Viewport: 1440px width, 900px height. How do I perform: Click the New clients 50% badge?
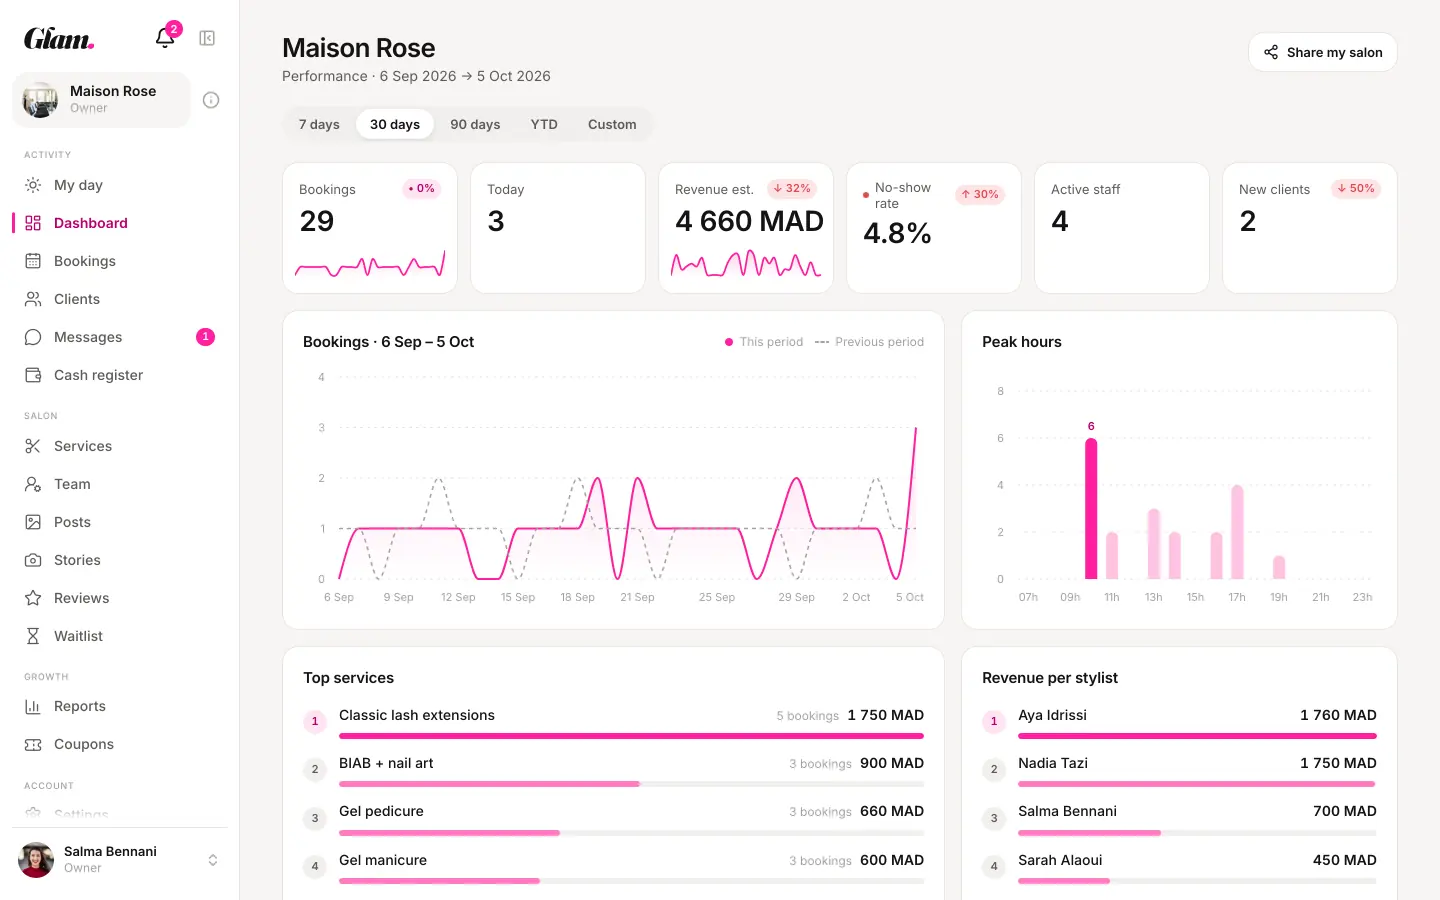[x=1356, y=188]
